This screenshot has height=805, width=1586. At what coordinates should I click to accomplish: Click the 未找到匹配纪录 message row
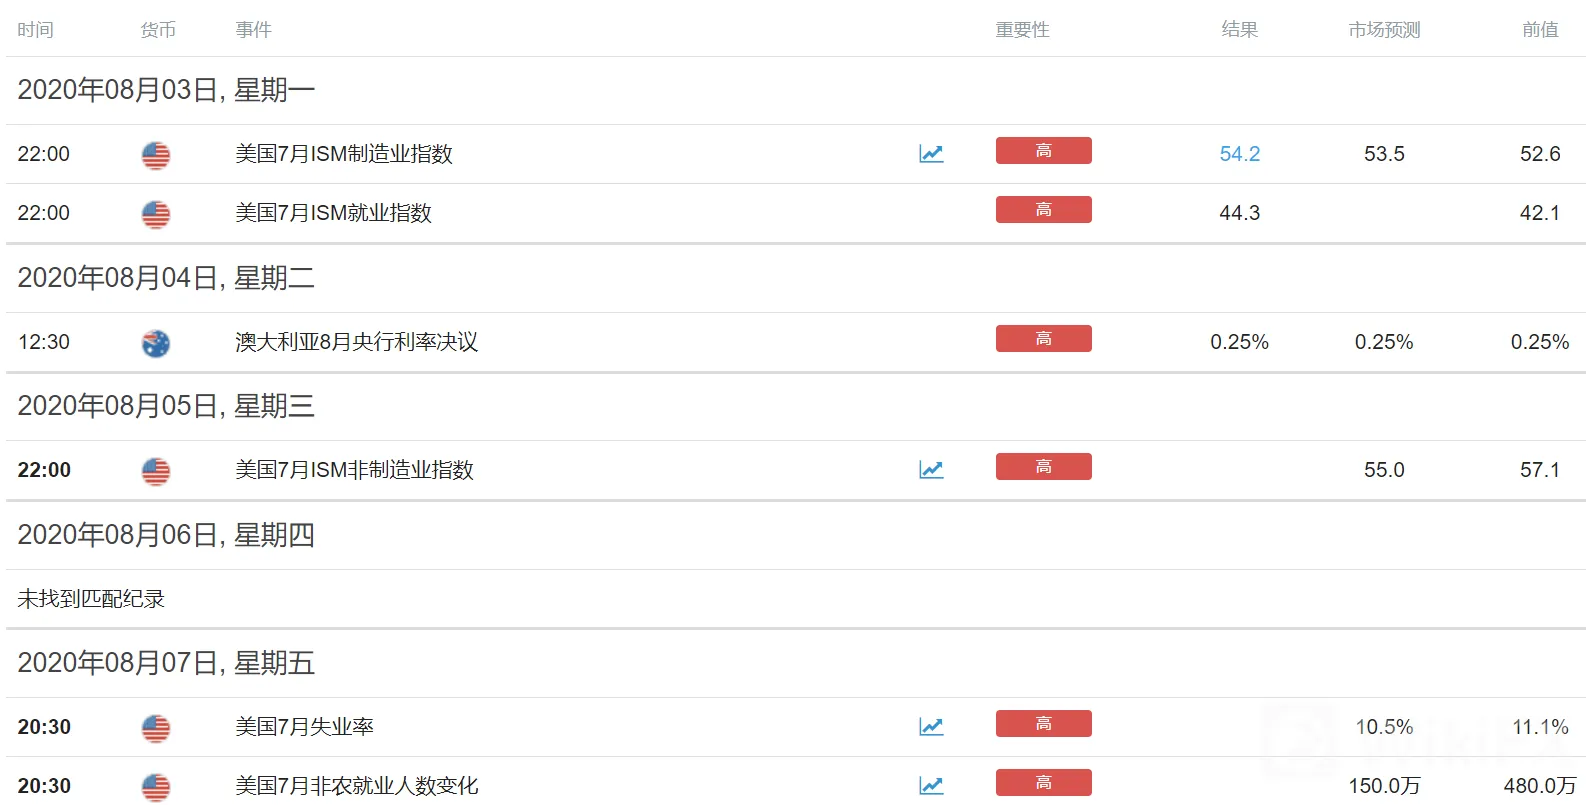[795, 599]
